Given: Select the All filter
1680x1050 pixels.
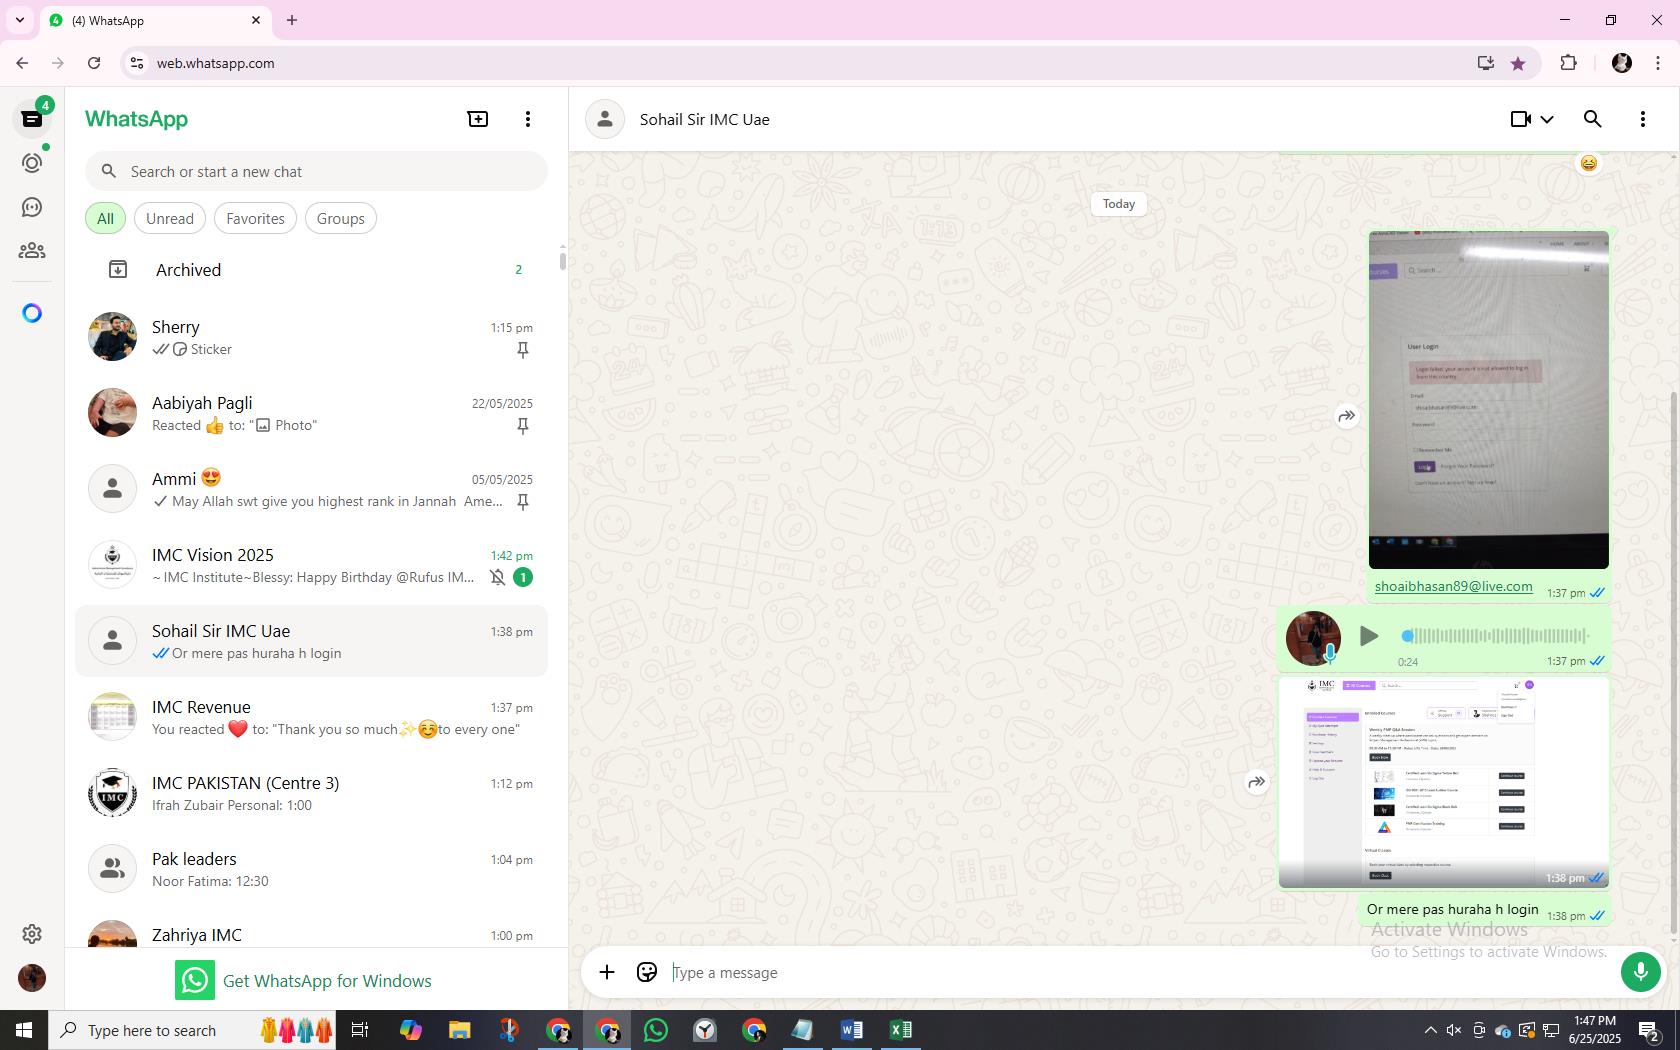Looking at the screenshot, I should click(x=105, y=219).
